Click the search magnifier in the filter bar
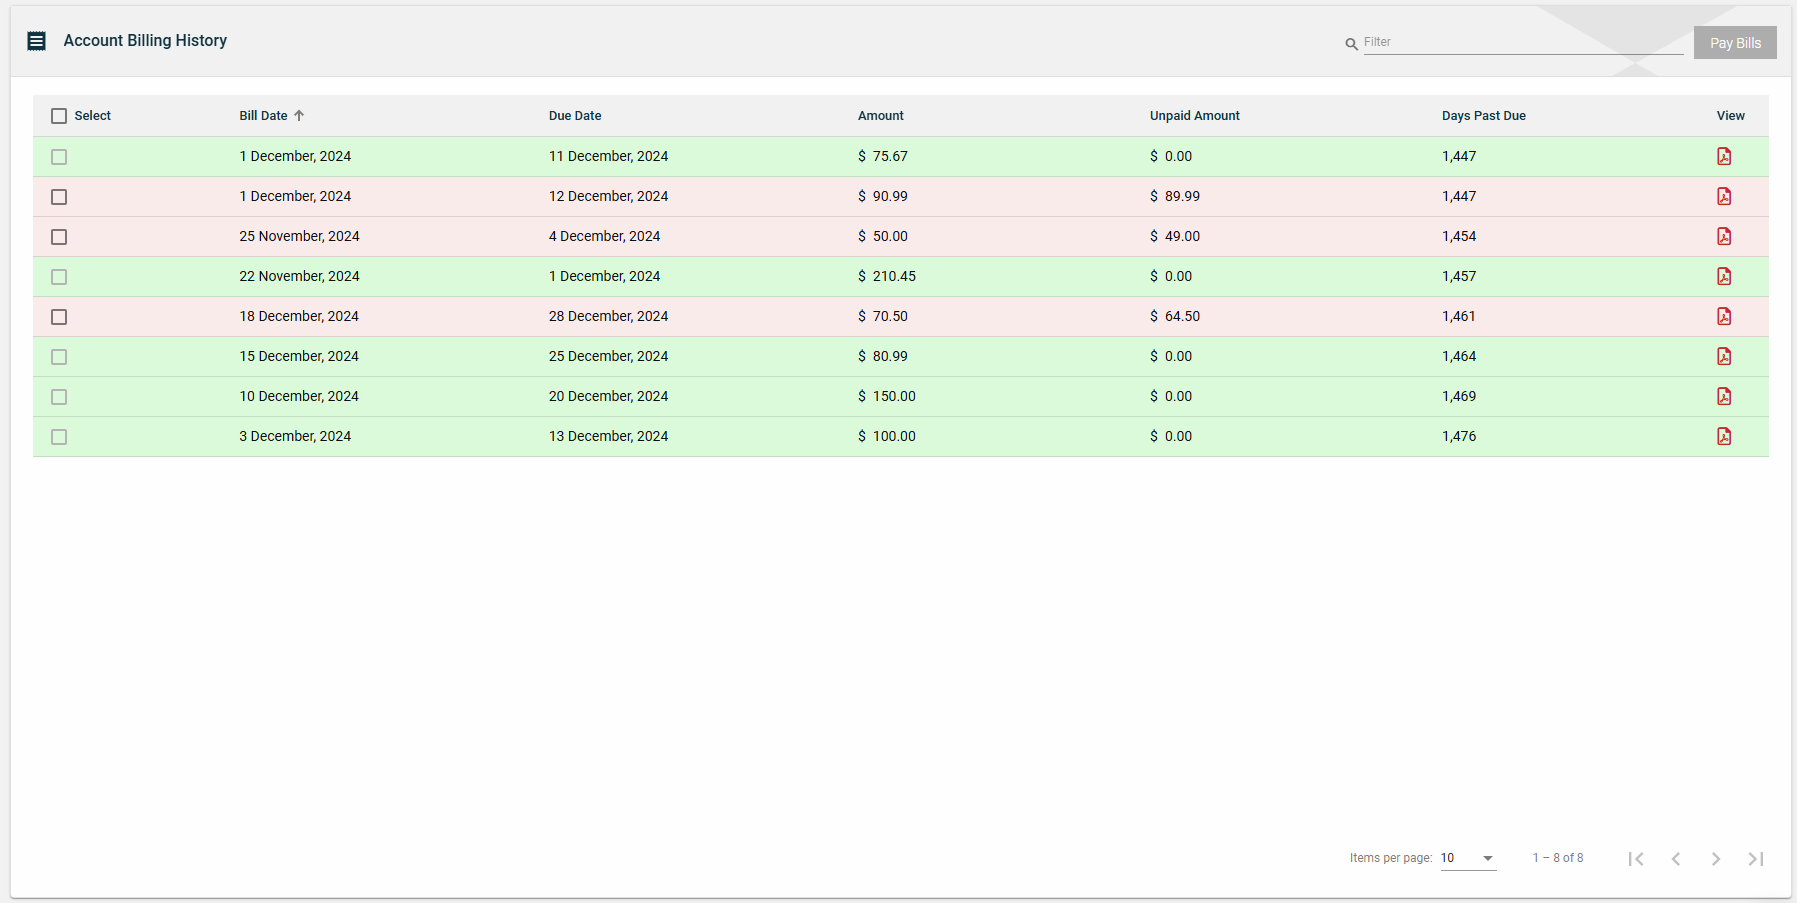The width and height of the screenshot is (1797, 903). (1352, 43)
